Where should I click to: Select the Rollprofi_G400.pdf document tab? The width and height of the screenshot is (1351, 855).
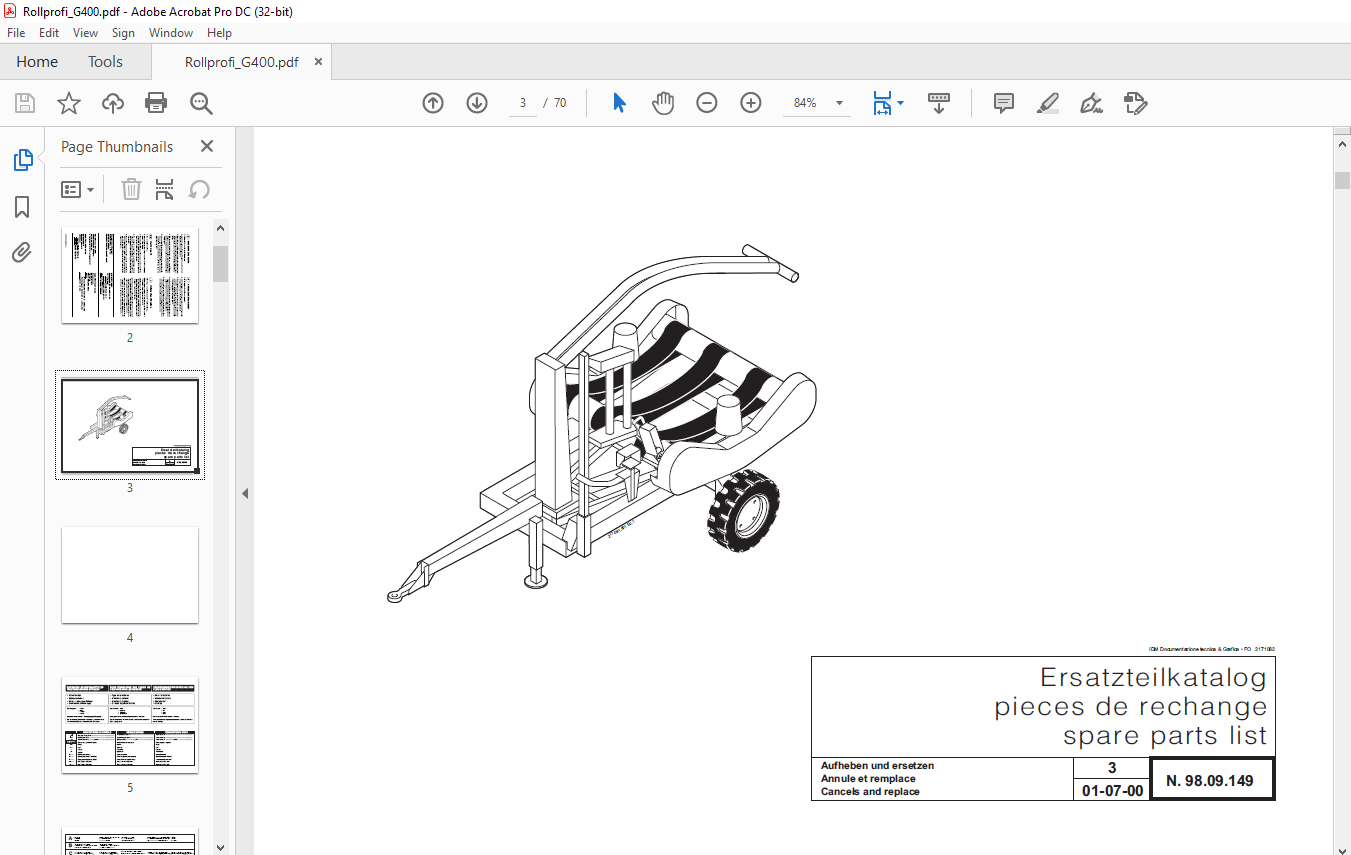[241, 62]
